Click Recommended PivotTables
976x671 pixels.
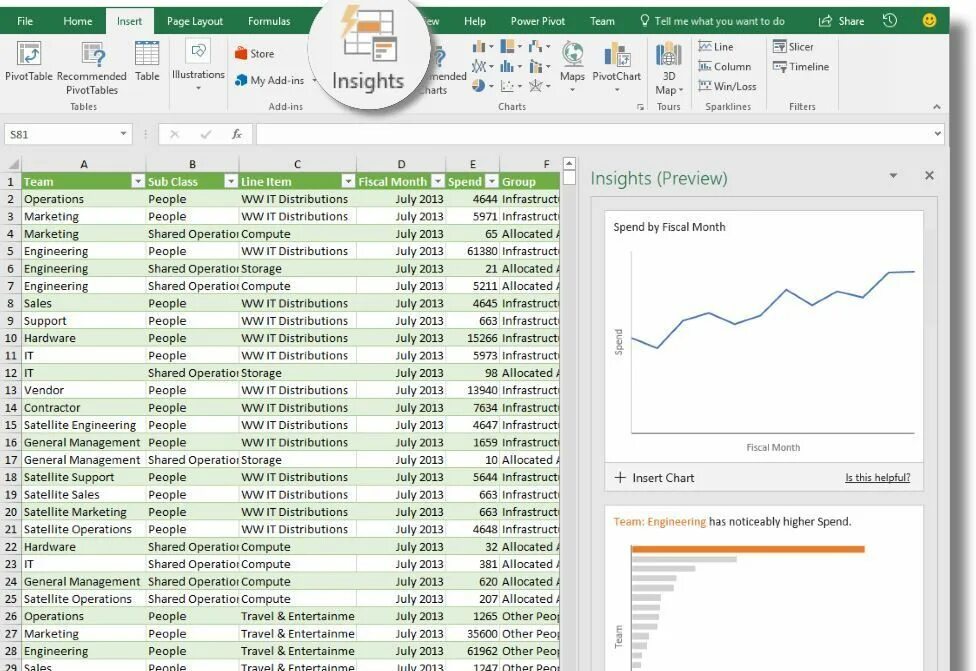point(92,68)
